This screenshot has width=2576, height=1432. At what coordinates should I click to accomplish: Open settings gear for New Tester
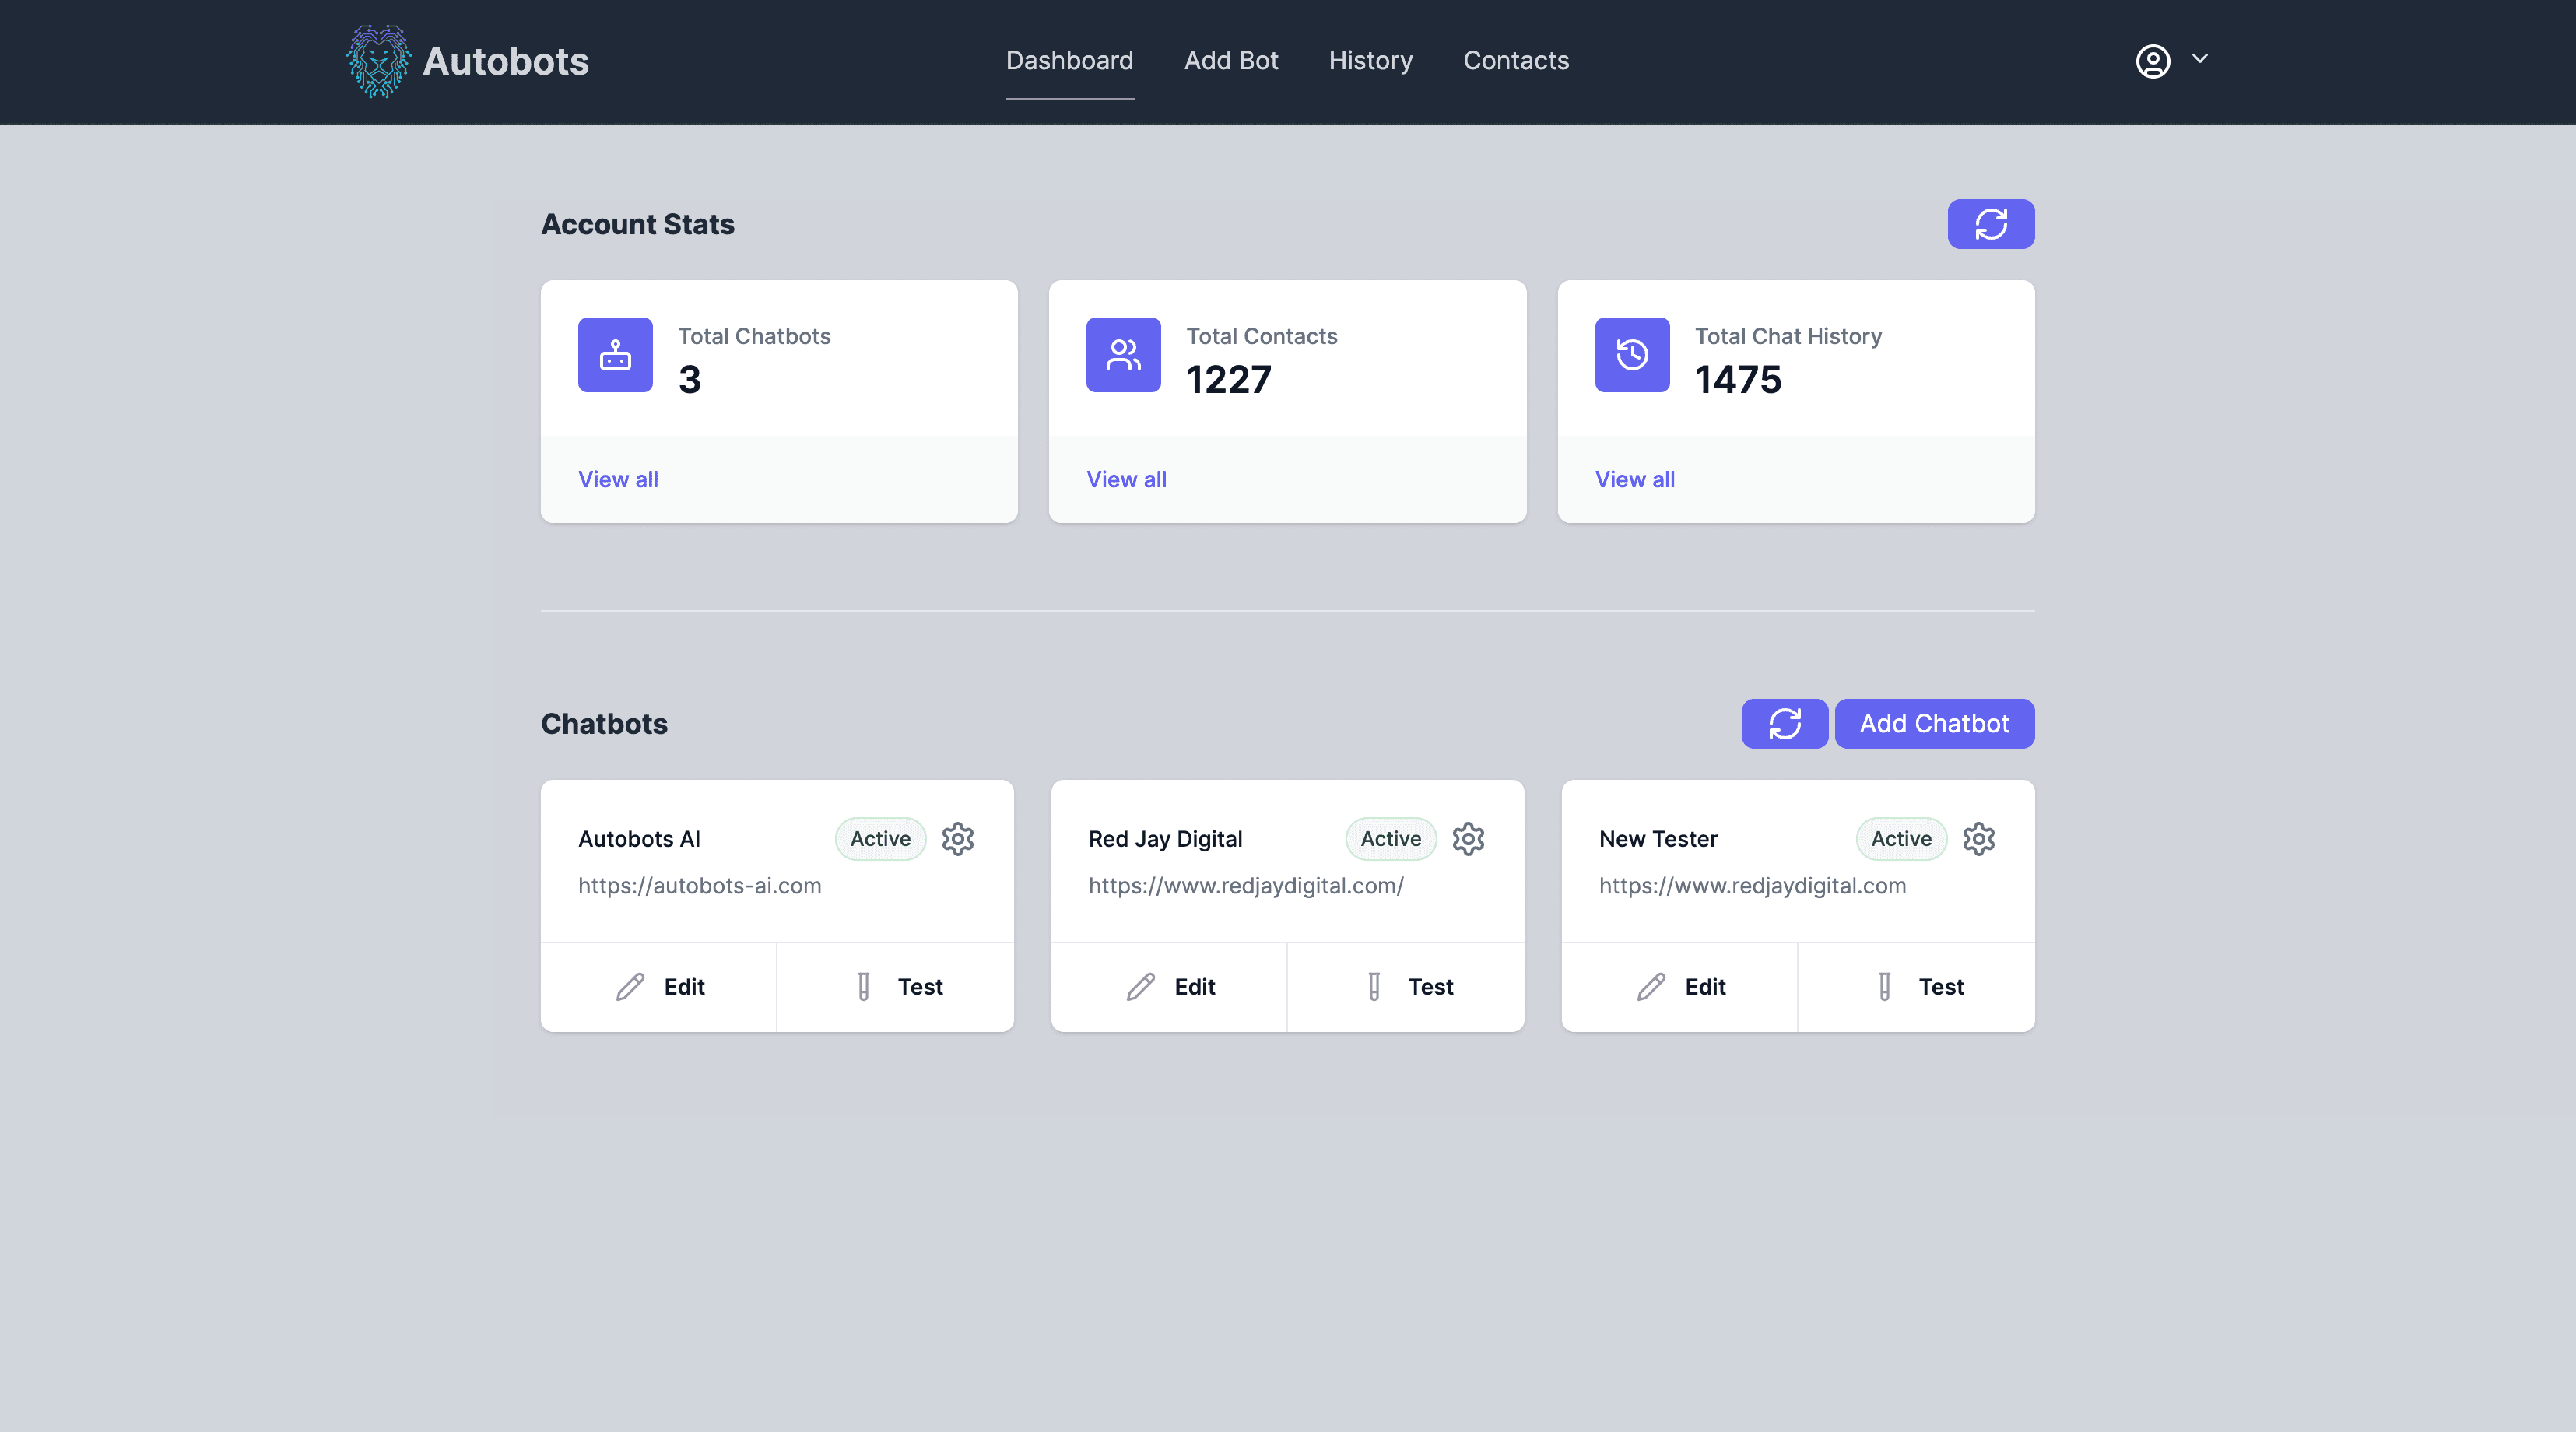1978,839
